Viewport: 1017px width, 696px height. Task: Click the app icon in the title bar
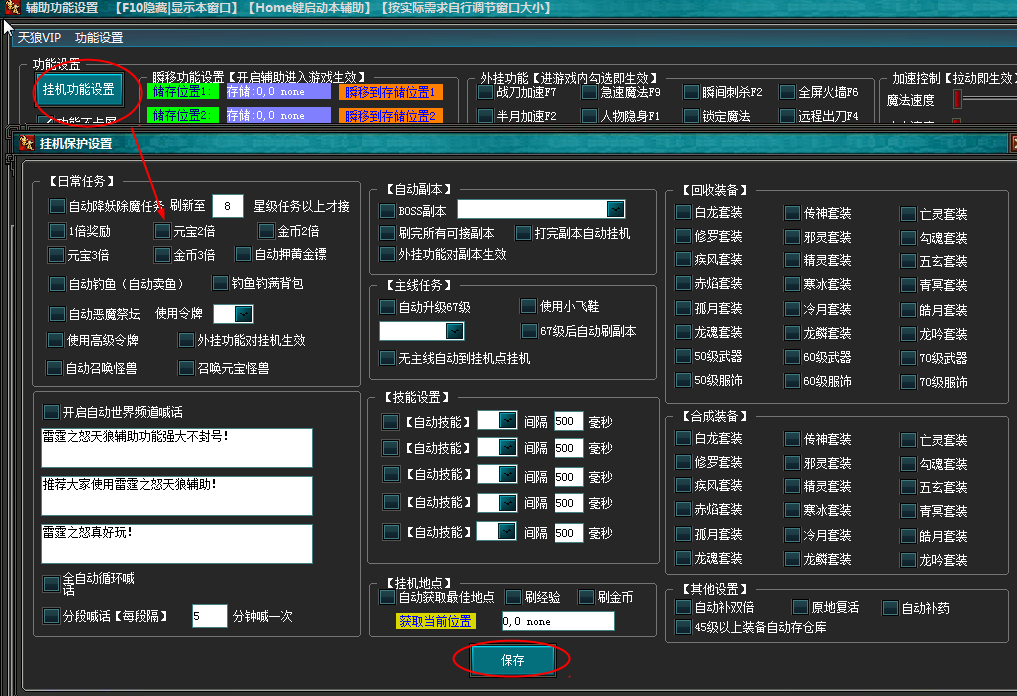pos(10,8)
